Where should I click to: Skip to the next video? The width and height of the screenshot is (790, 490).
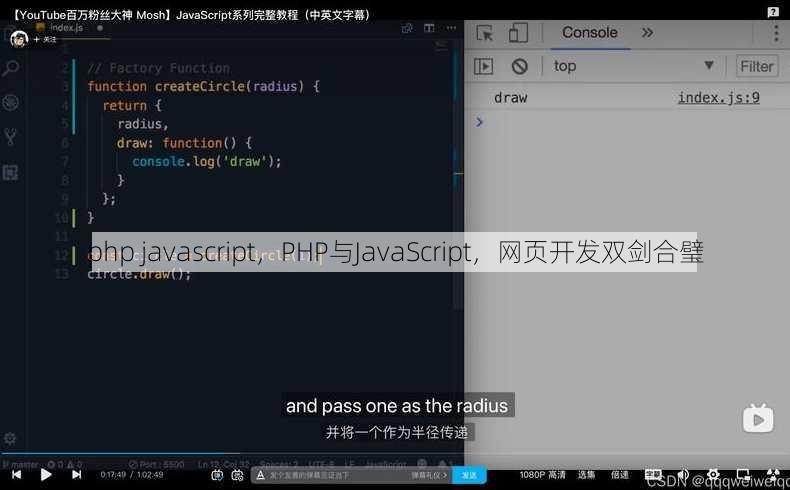[76, 474]
